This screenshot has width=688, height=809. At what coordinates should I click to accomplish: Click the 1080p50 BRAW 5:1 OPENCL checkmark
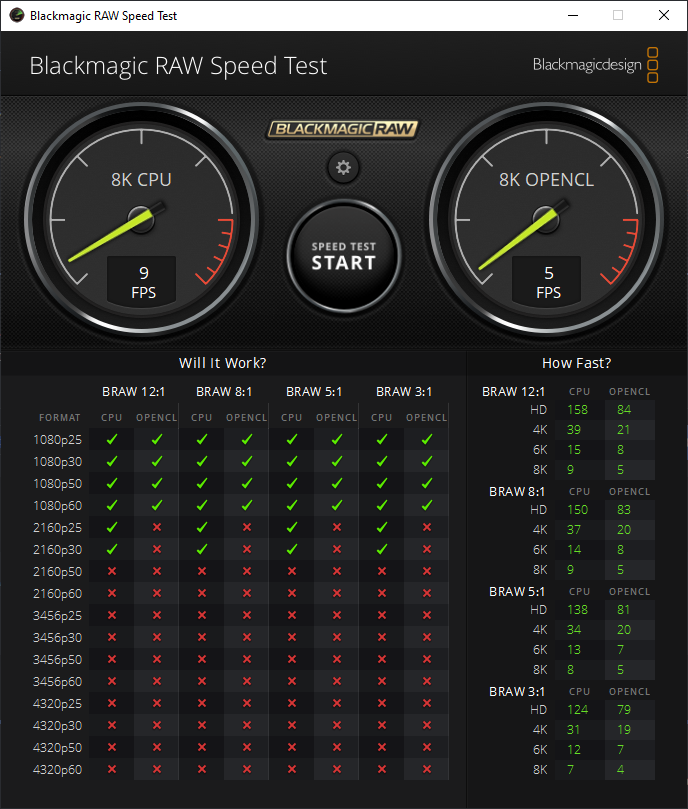tap(337, 483)
